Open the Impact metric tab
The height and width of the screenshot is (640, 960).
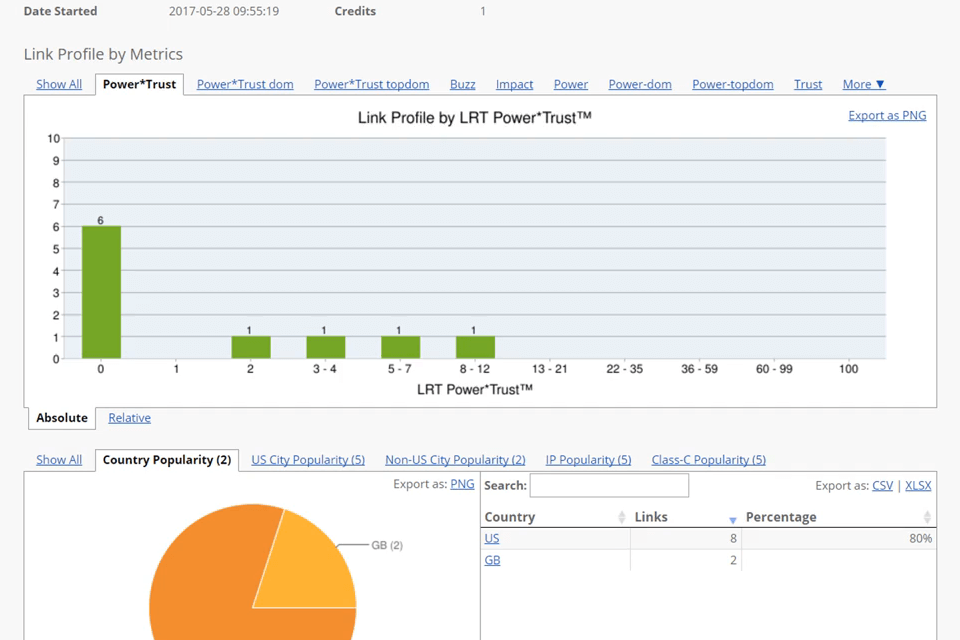pyautogui.click(x=514, y=84)
